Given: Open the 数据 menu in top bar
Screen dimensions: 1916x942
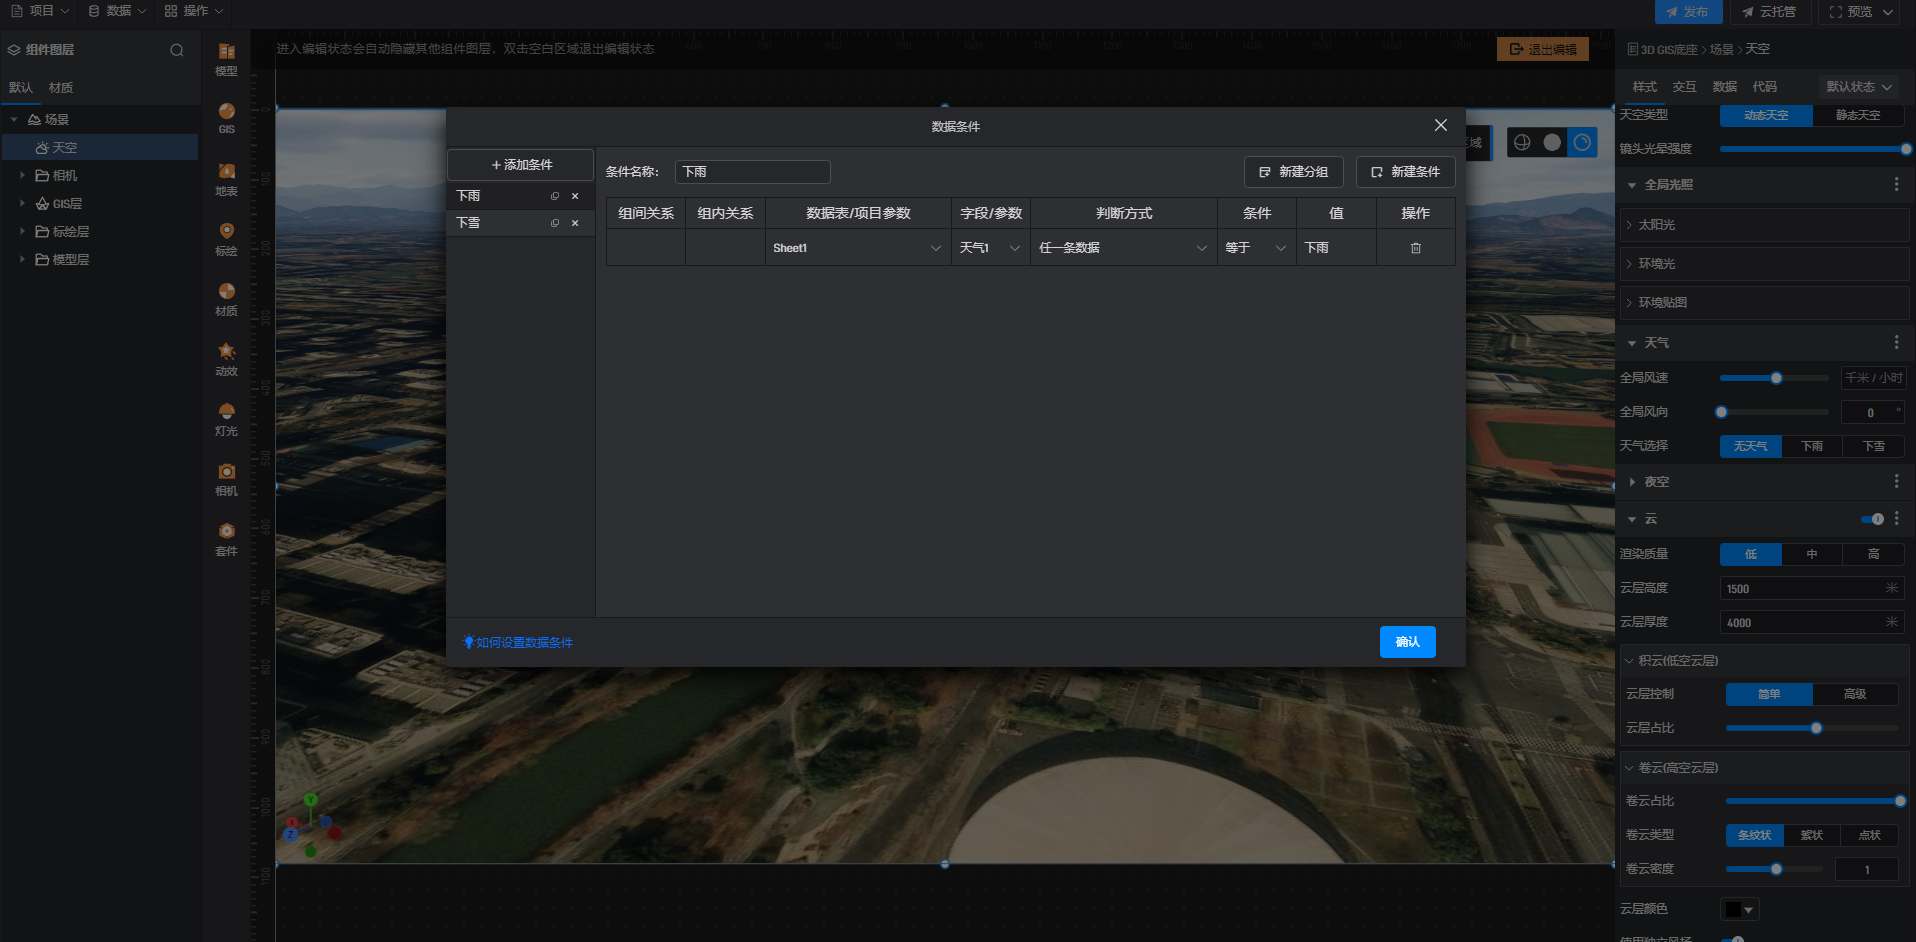Looking at the screenshot, I should [x=117, y=11].
